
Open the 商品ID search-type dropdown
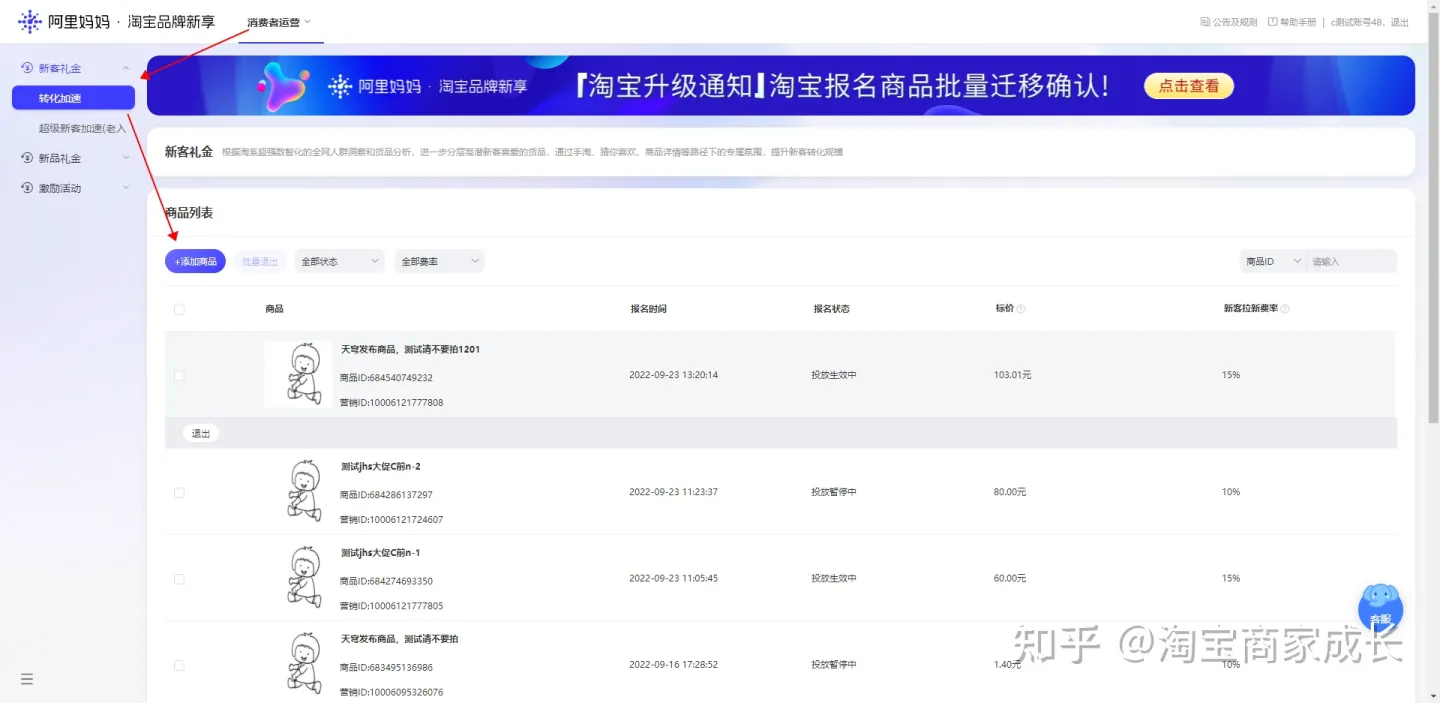pyautogui.click(x=1273, y=261)
